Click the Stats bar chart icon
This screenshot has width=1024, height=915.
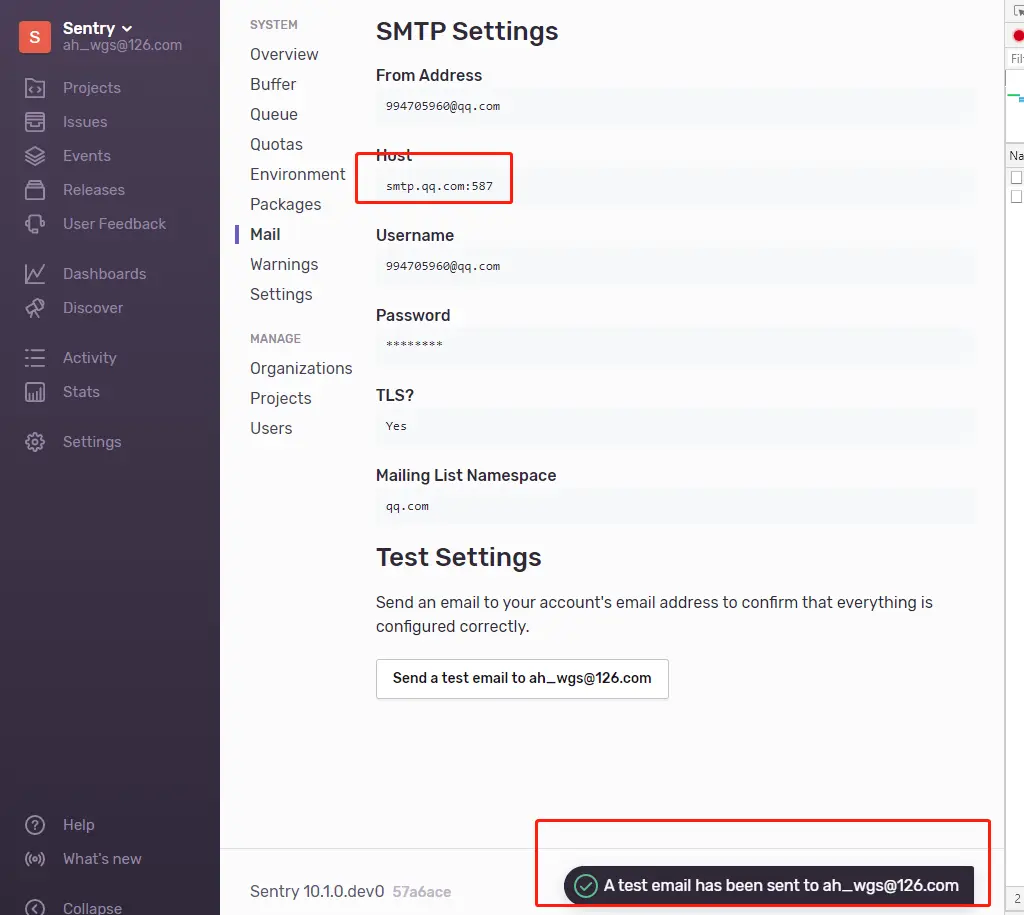(x=35, y=392)
